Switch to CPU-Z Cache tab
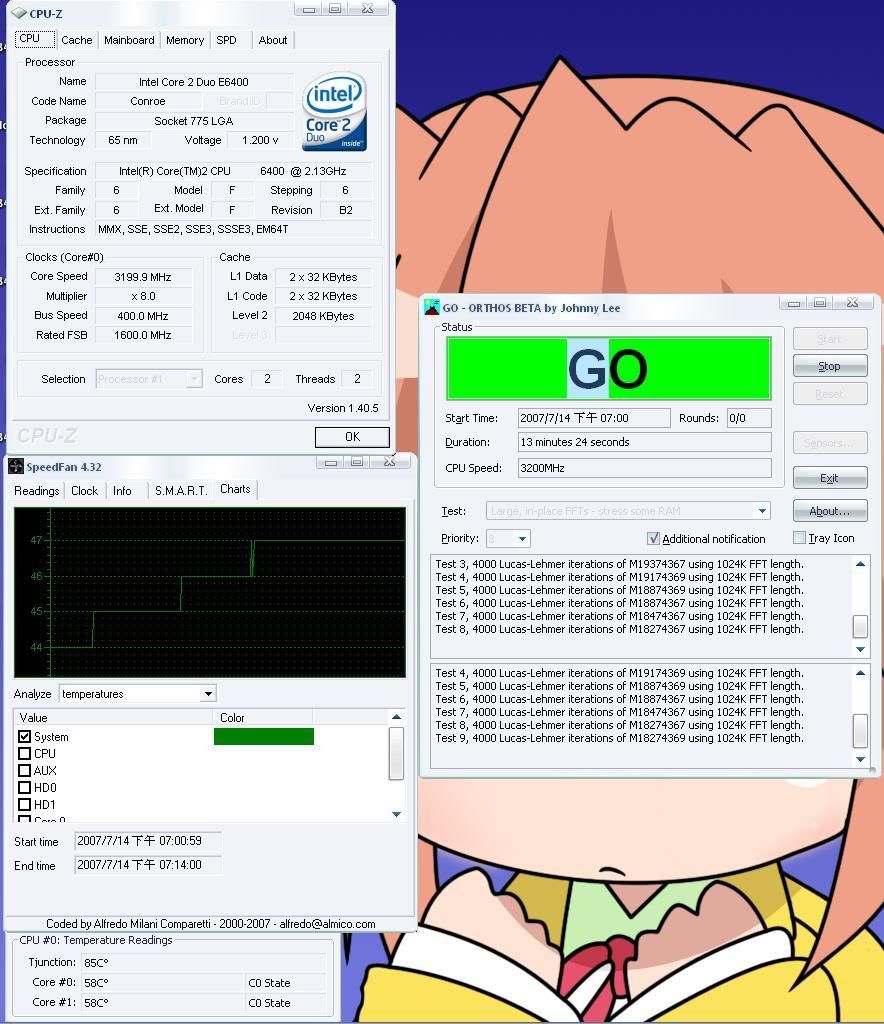Screen dimensions: 884x1024 tap(76, 40)
